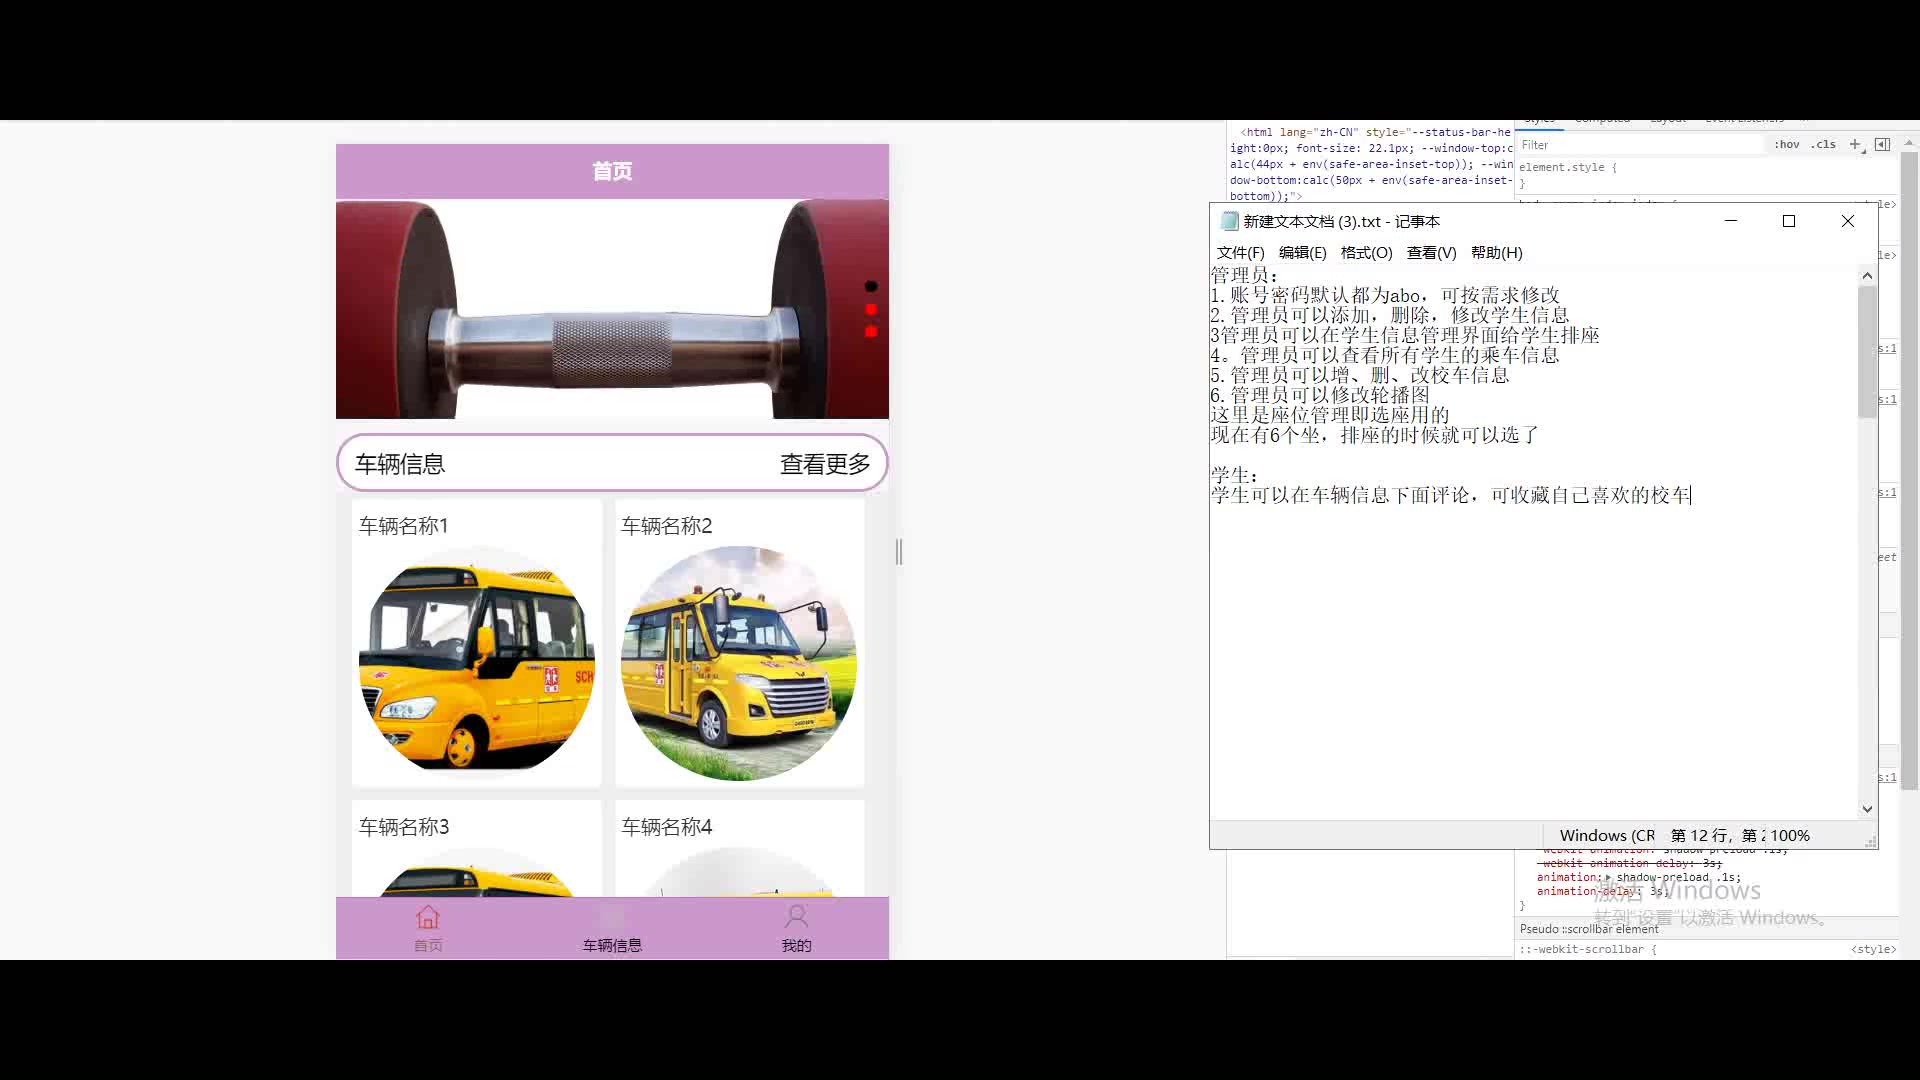Select the first black carousel indicator dot
The width and height of the screenshot is (1920, 1080).
click(871, 287)
